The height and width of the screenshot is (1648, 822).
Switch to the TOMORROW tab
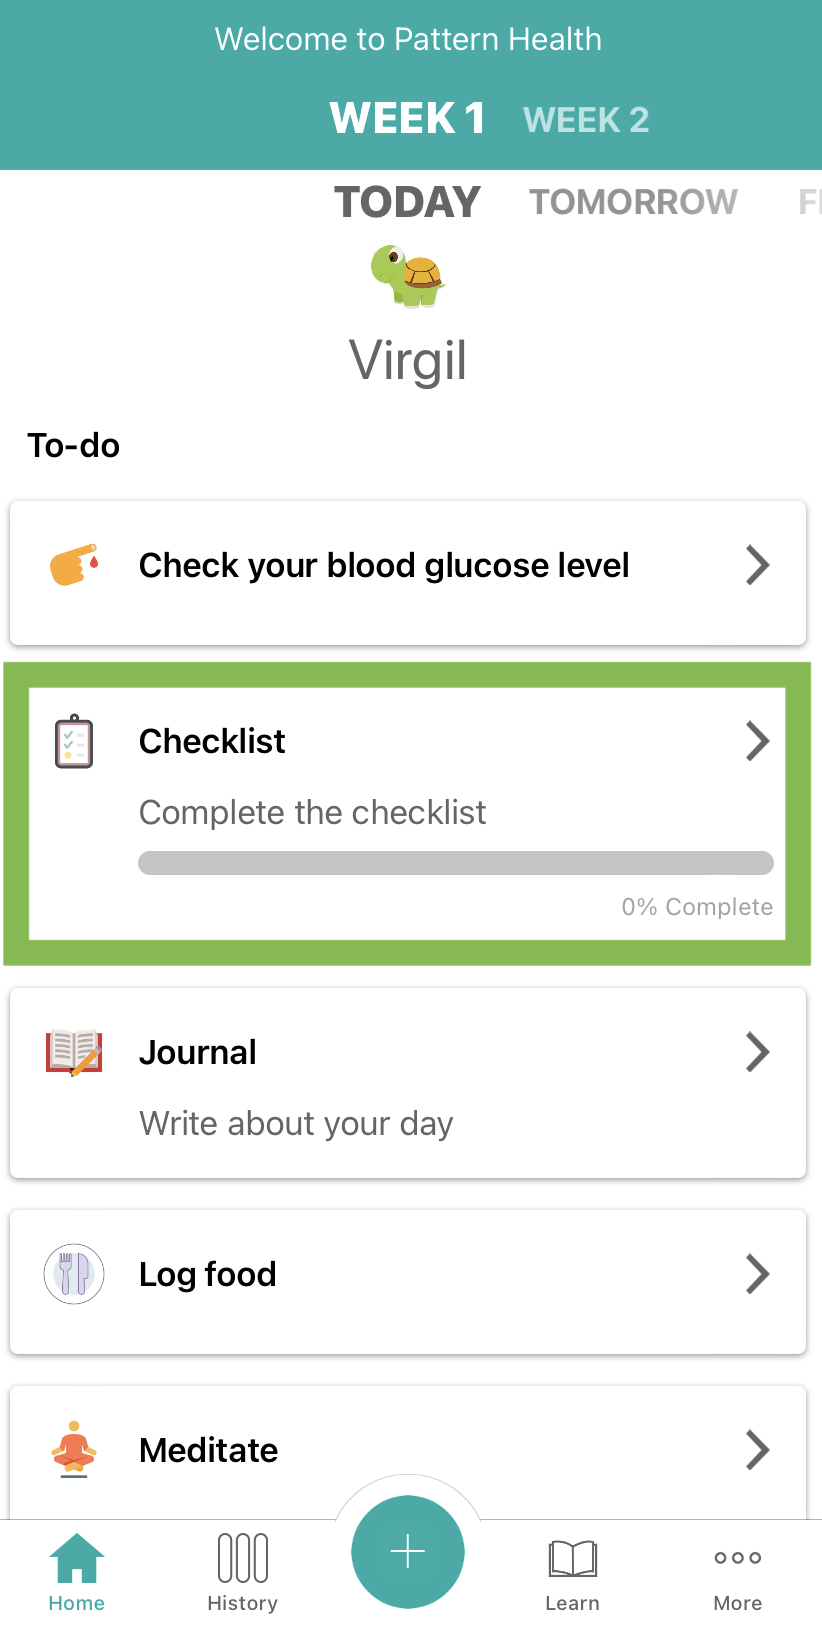click(633, 202)
